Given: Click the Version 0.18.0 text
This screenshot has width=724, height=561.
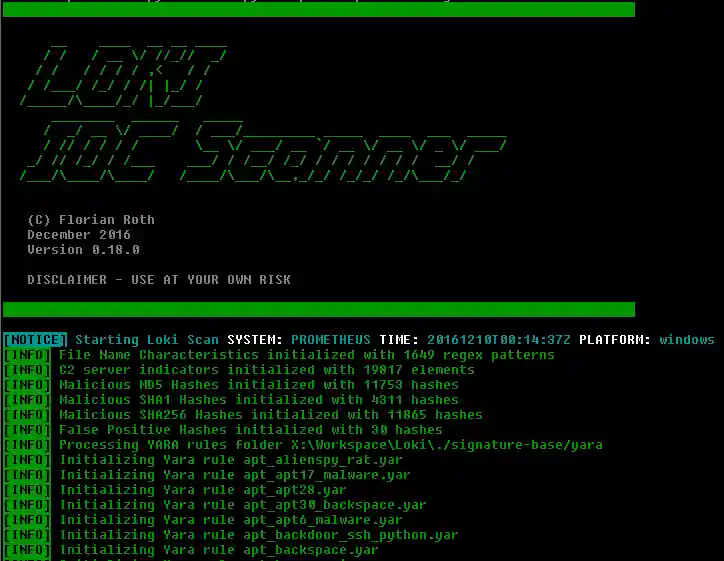Looking at the screenshot, I should 83,250.
